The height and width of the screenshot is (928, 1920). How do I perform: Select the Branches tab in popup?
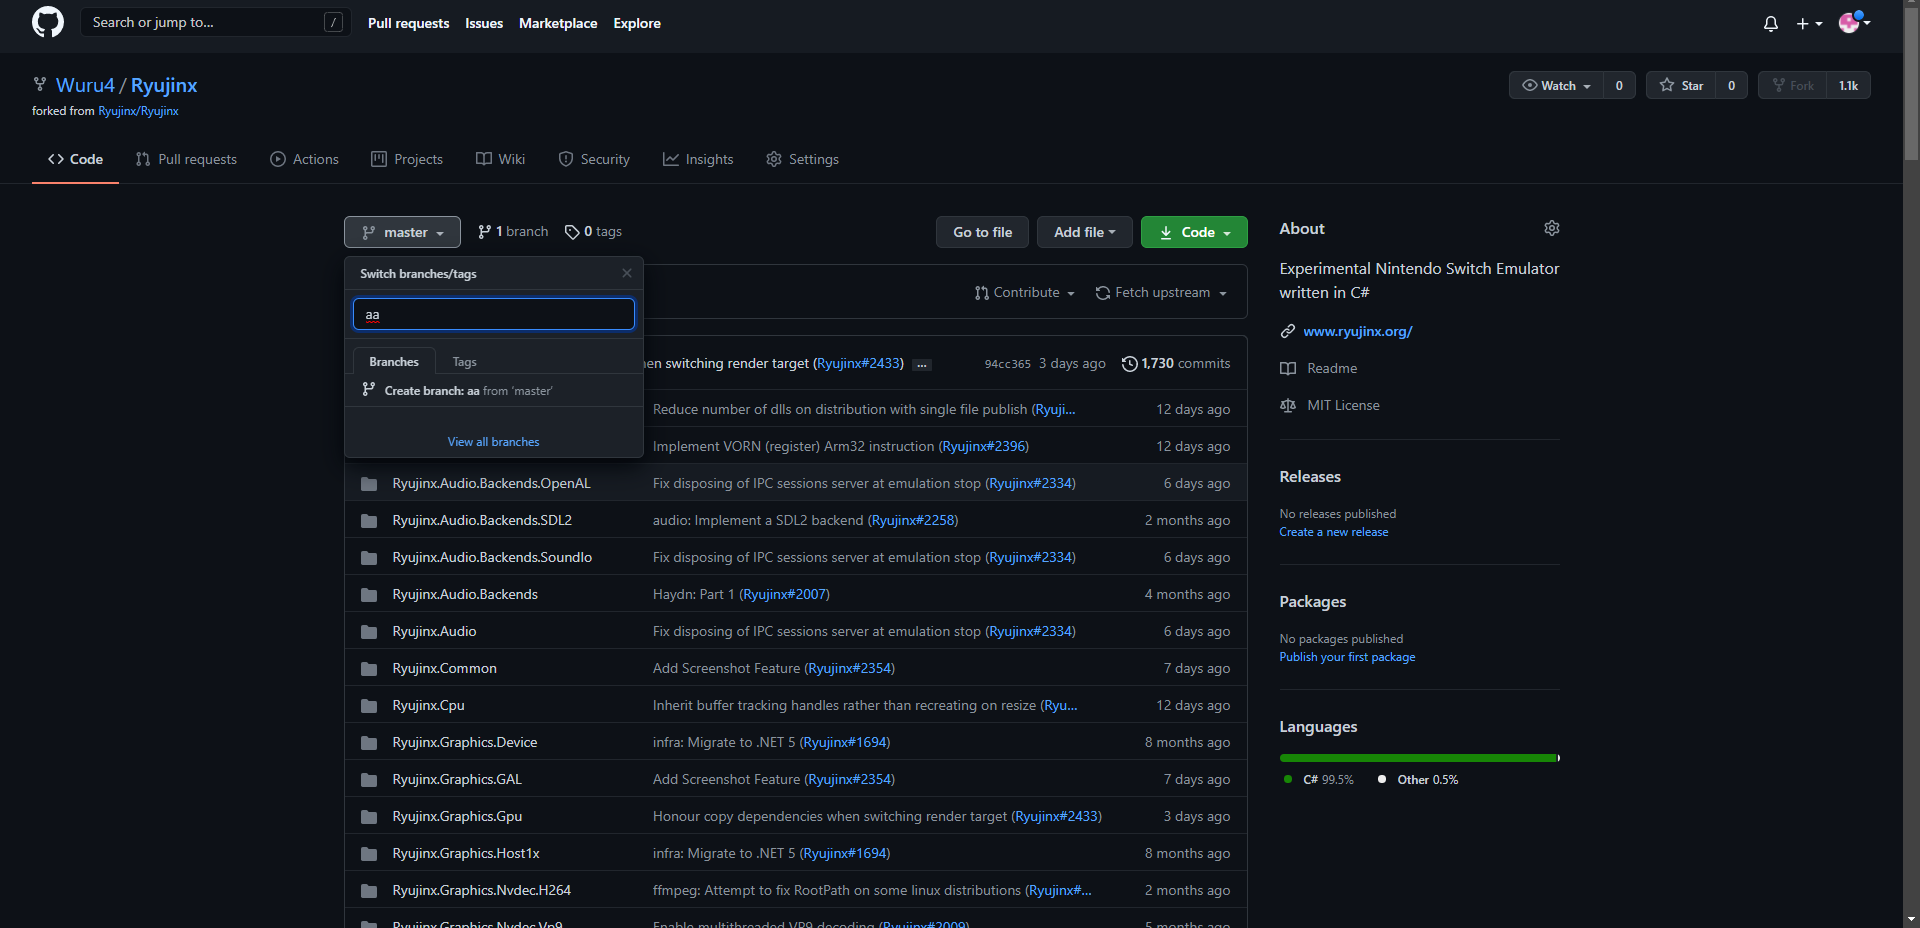pos(394,362)
